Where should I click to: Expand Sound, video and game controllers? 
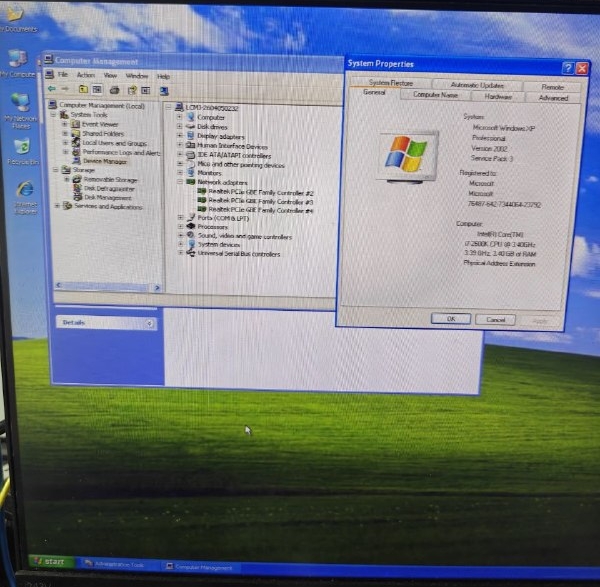181,235
